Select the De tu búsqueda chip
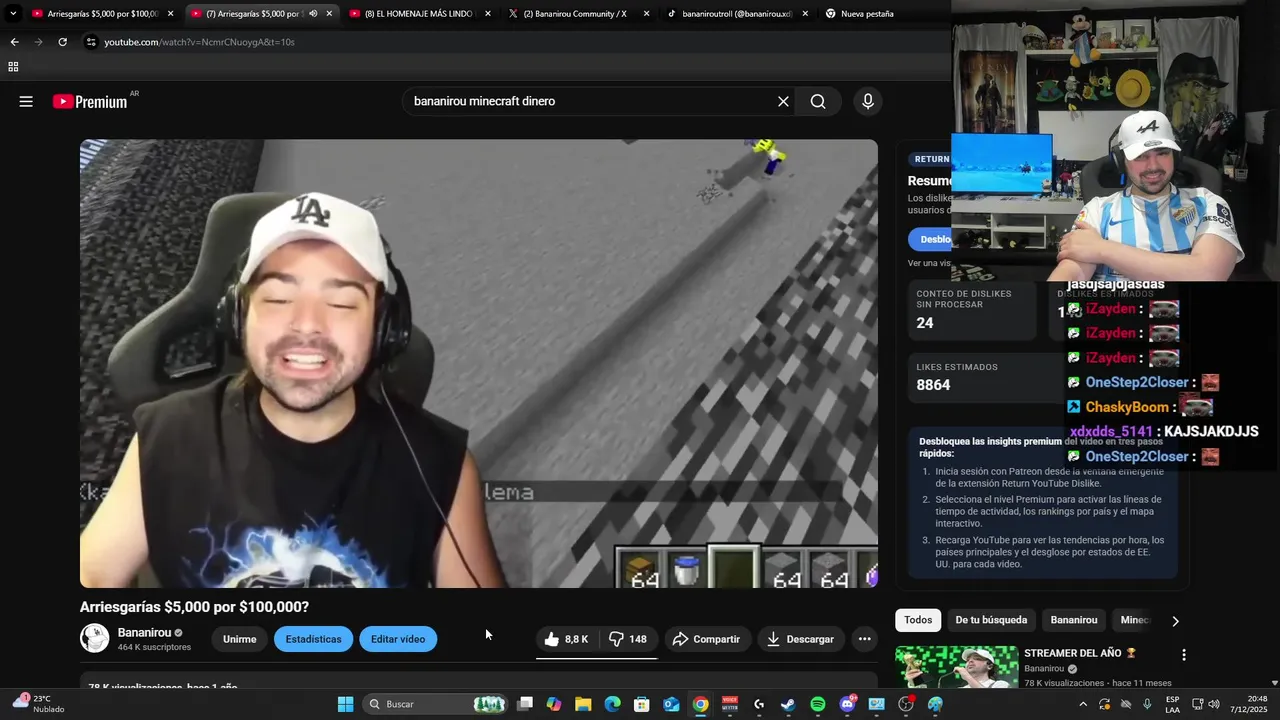The image size is (1280, 720). [x=991, y=620]
